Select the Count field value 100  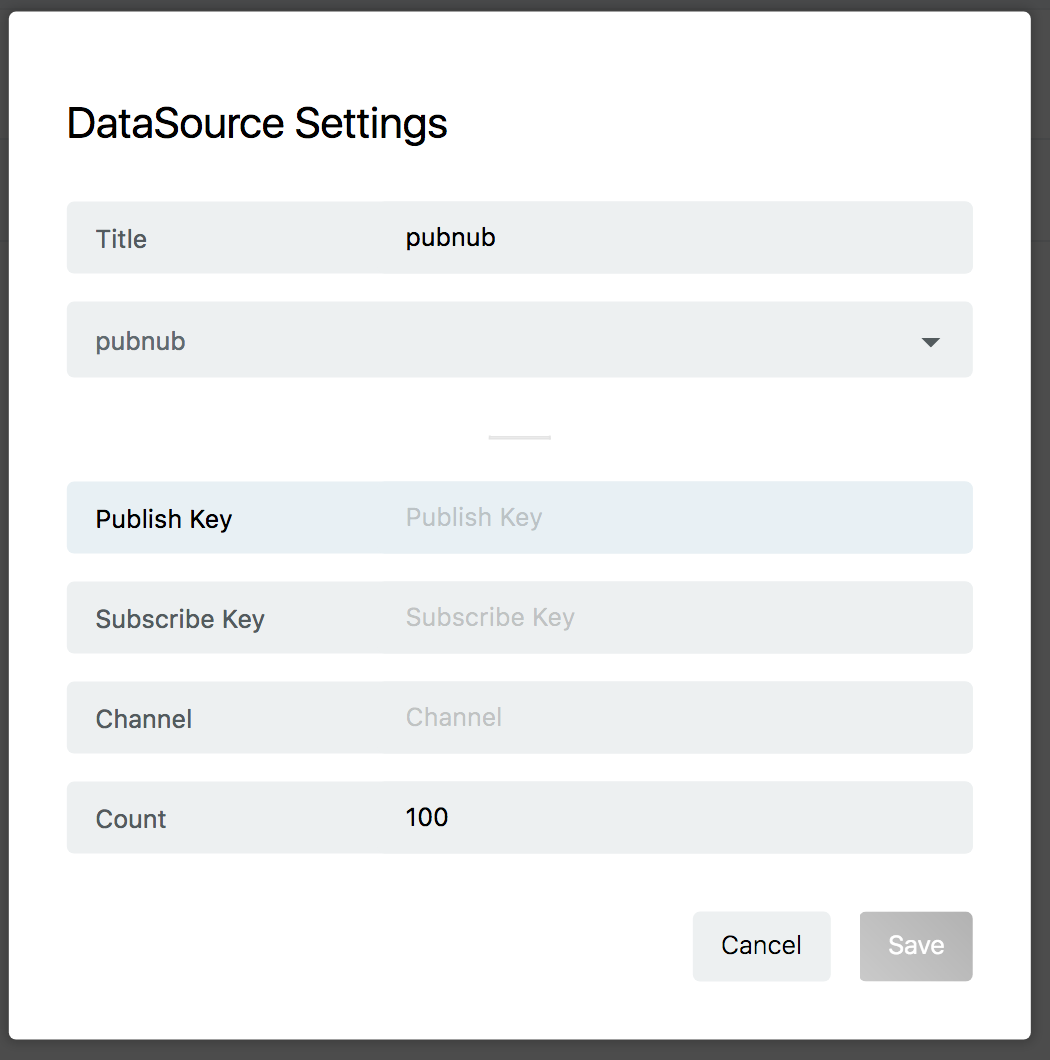(x=427, y=817)
